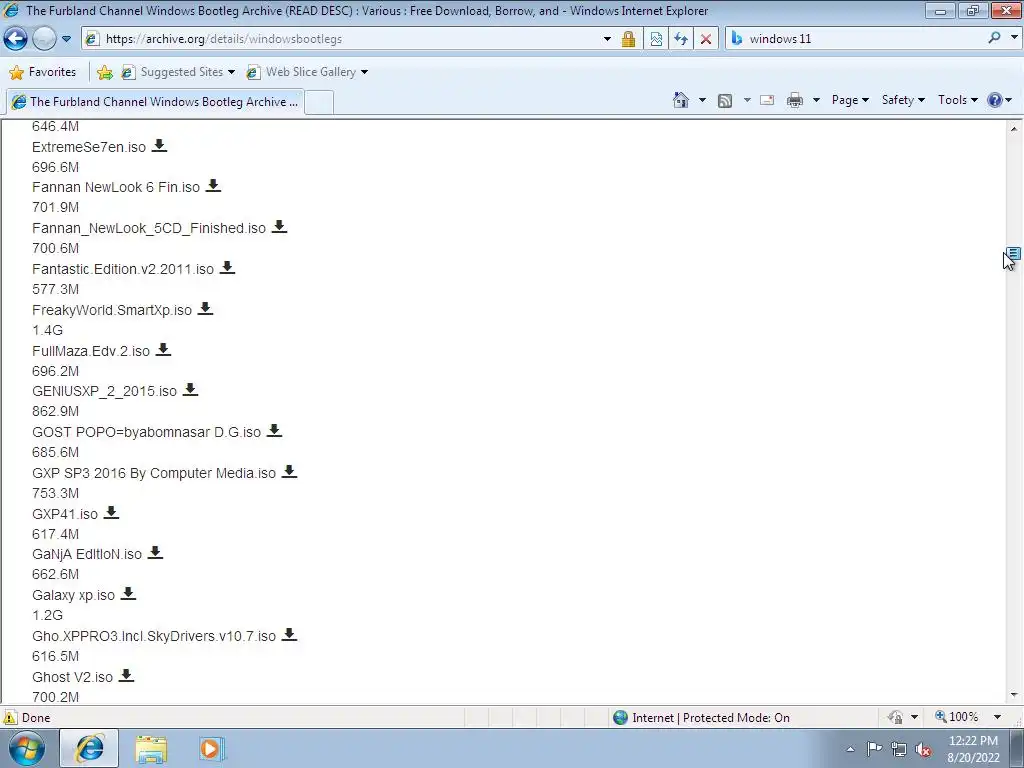
Task: Open the Favorites center button
Action: [x=44, y=72]
